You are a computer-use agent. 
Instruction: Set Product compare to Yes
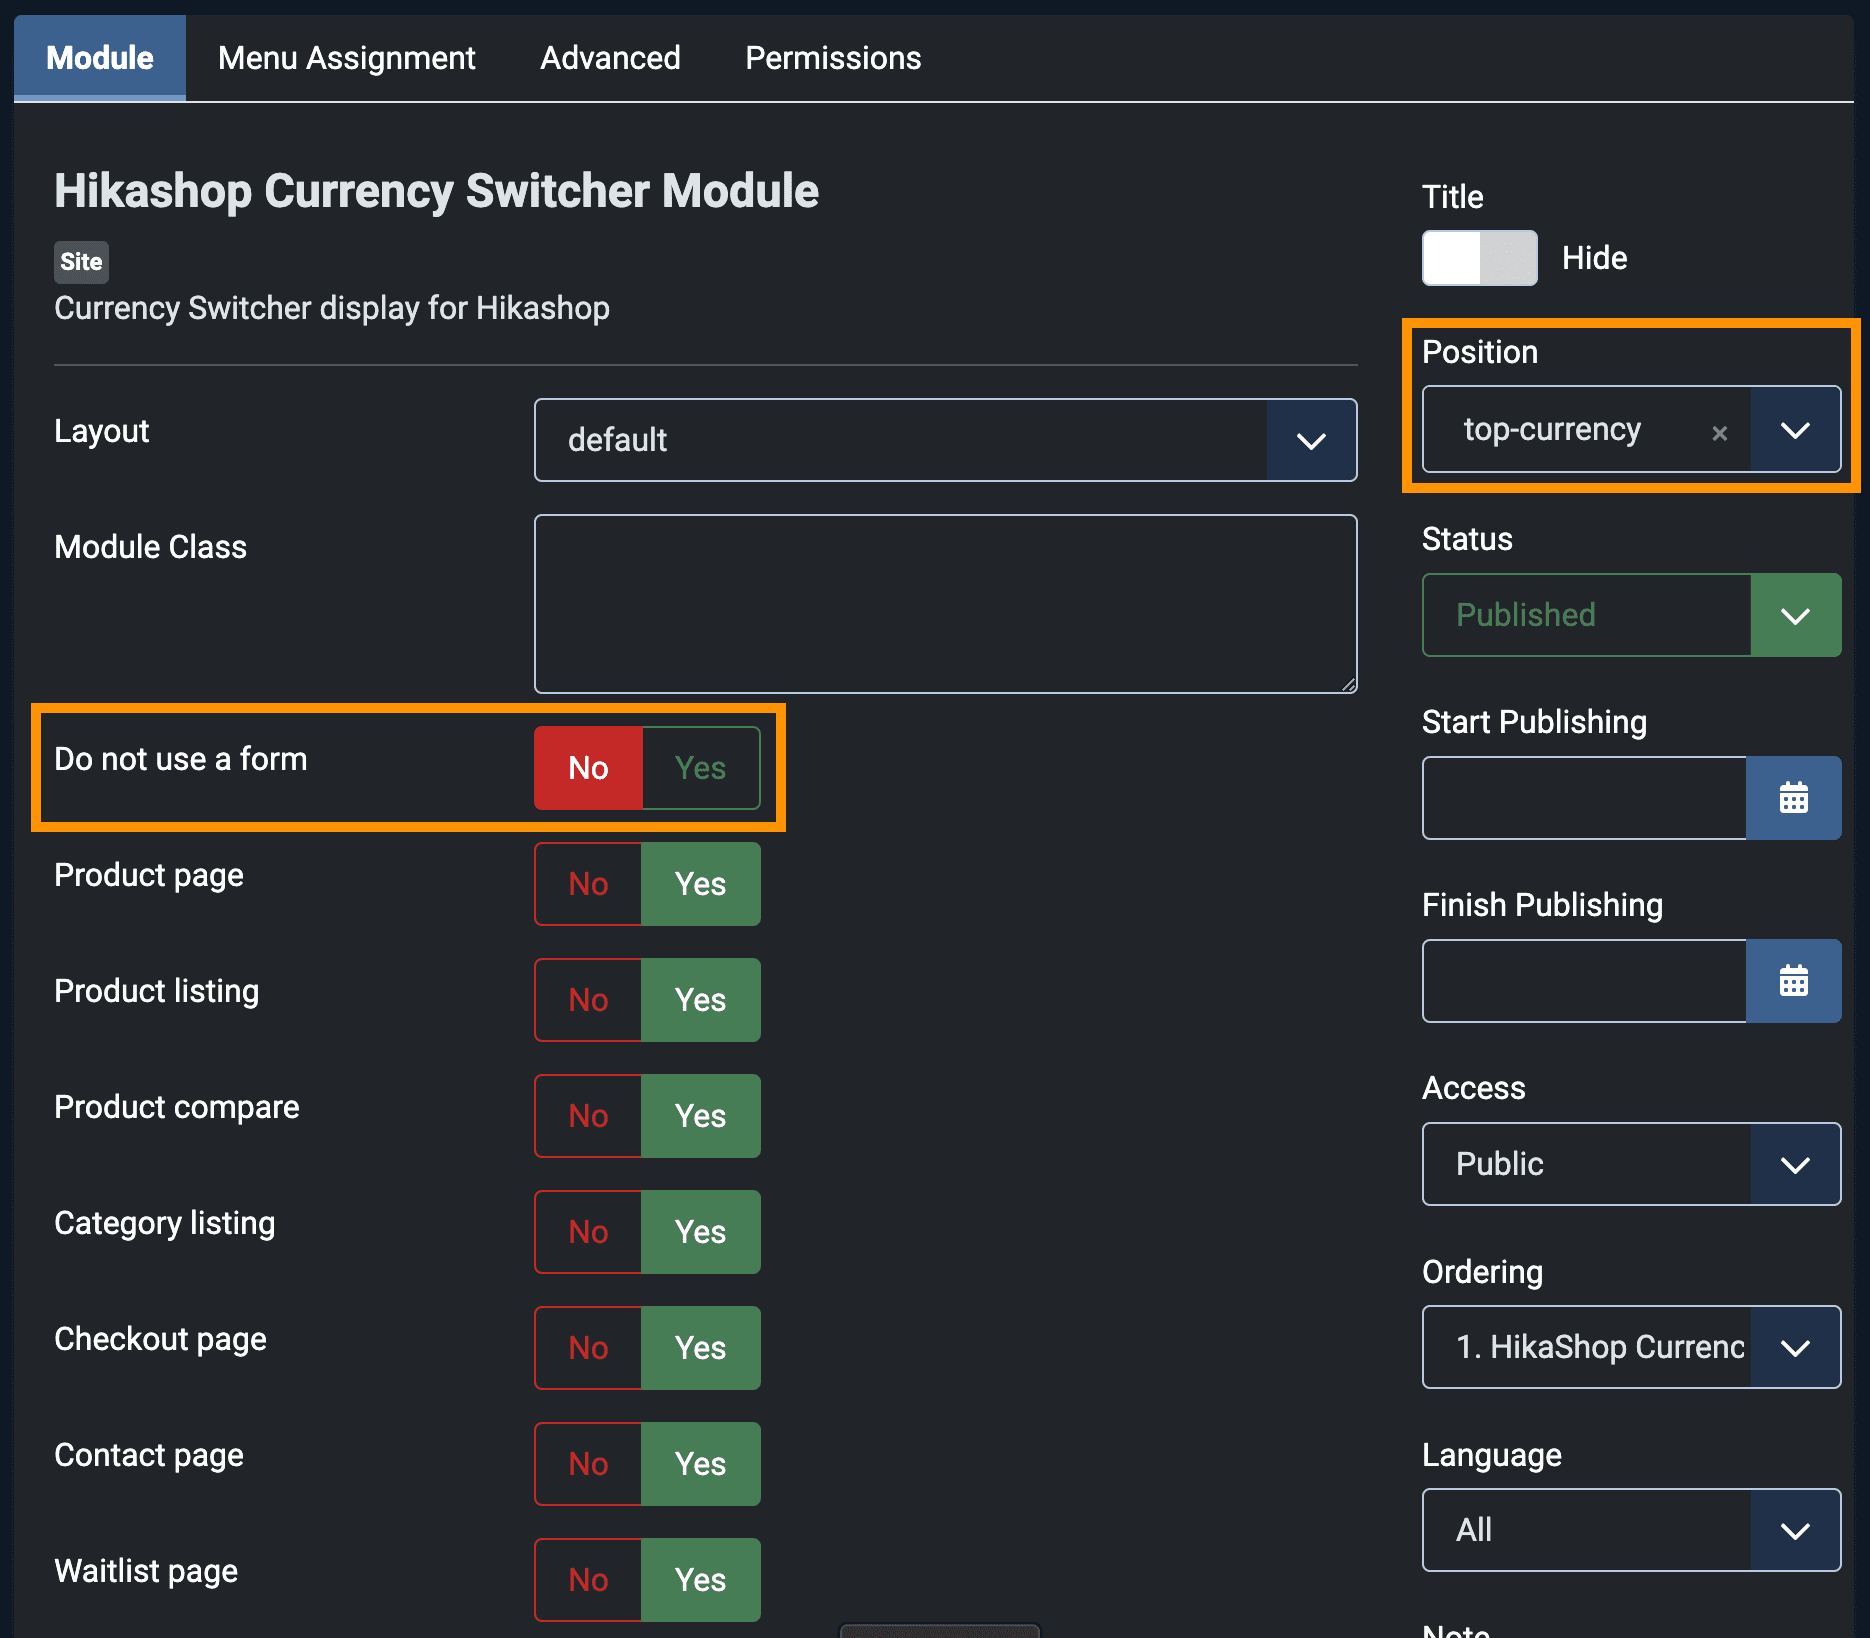(x=701, y=1116)
